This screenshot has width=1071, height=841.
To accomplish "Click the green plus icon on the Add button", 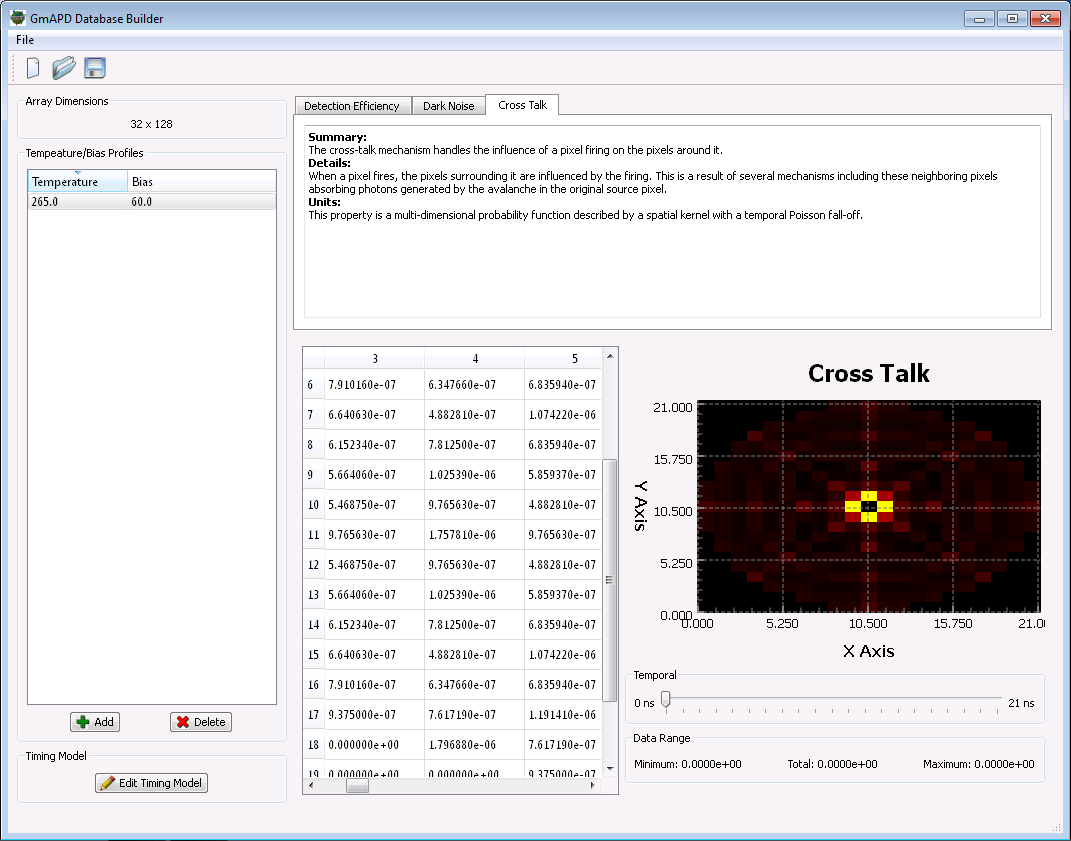I will click(x=81, y=721).
